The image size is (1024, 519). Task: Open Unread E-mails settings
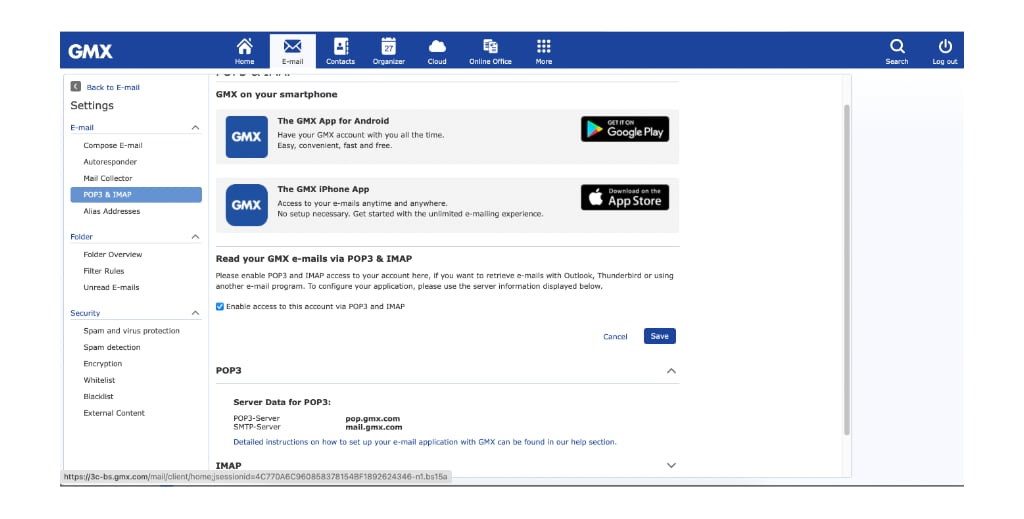pos(112,287)
